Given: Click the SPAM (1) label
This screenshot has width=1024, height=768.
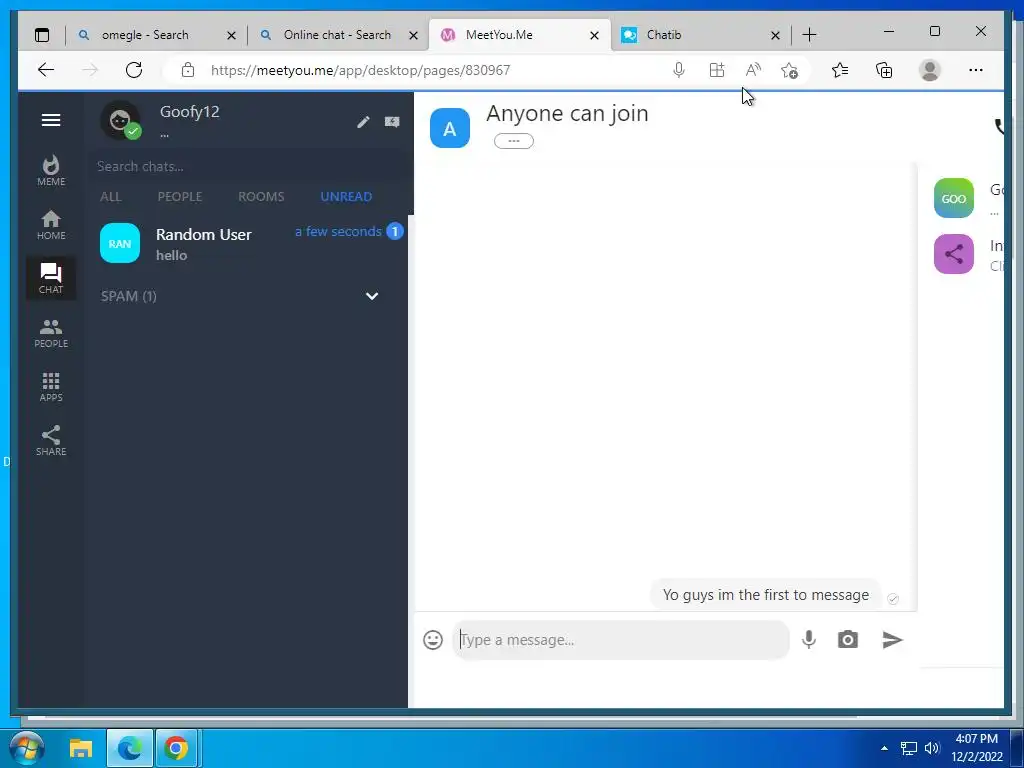Looking at the screenshot, I should pyautogui.click(x=129, y=296).
